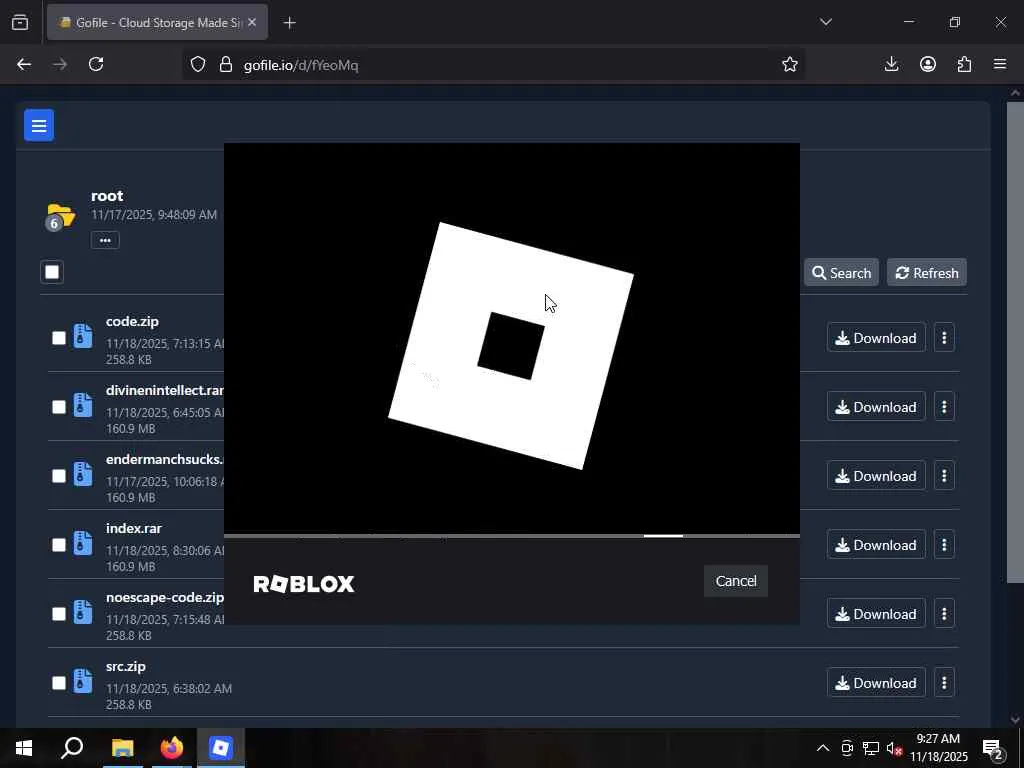This screenshot has height=768, width=1024.
Task: Click the divinenintellect.rar archive icon
Action: (82, 405)
